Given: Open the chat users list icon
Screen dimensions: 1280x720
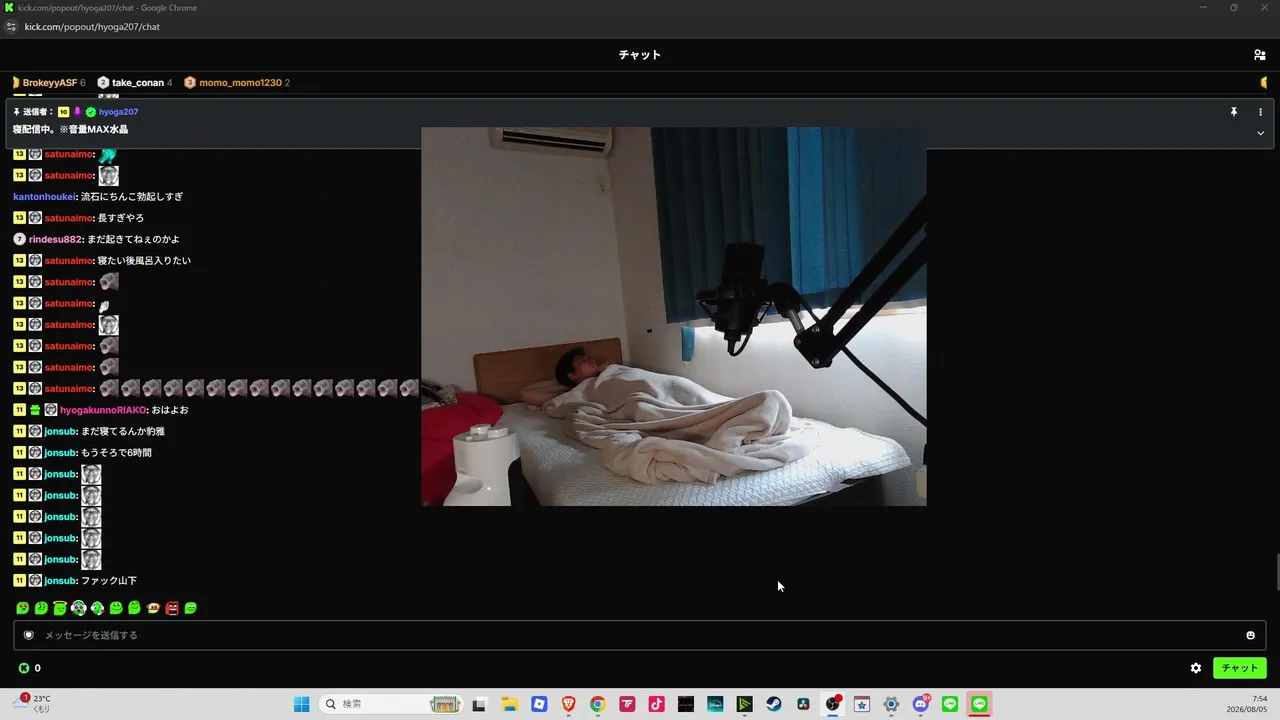Looking at the screenshot, I should [x=1259, y=55].
